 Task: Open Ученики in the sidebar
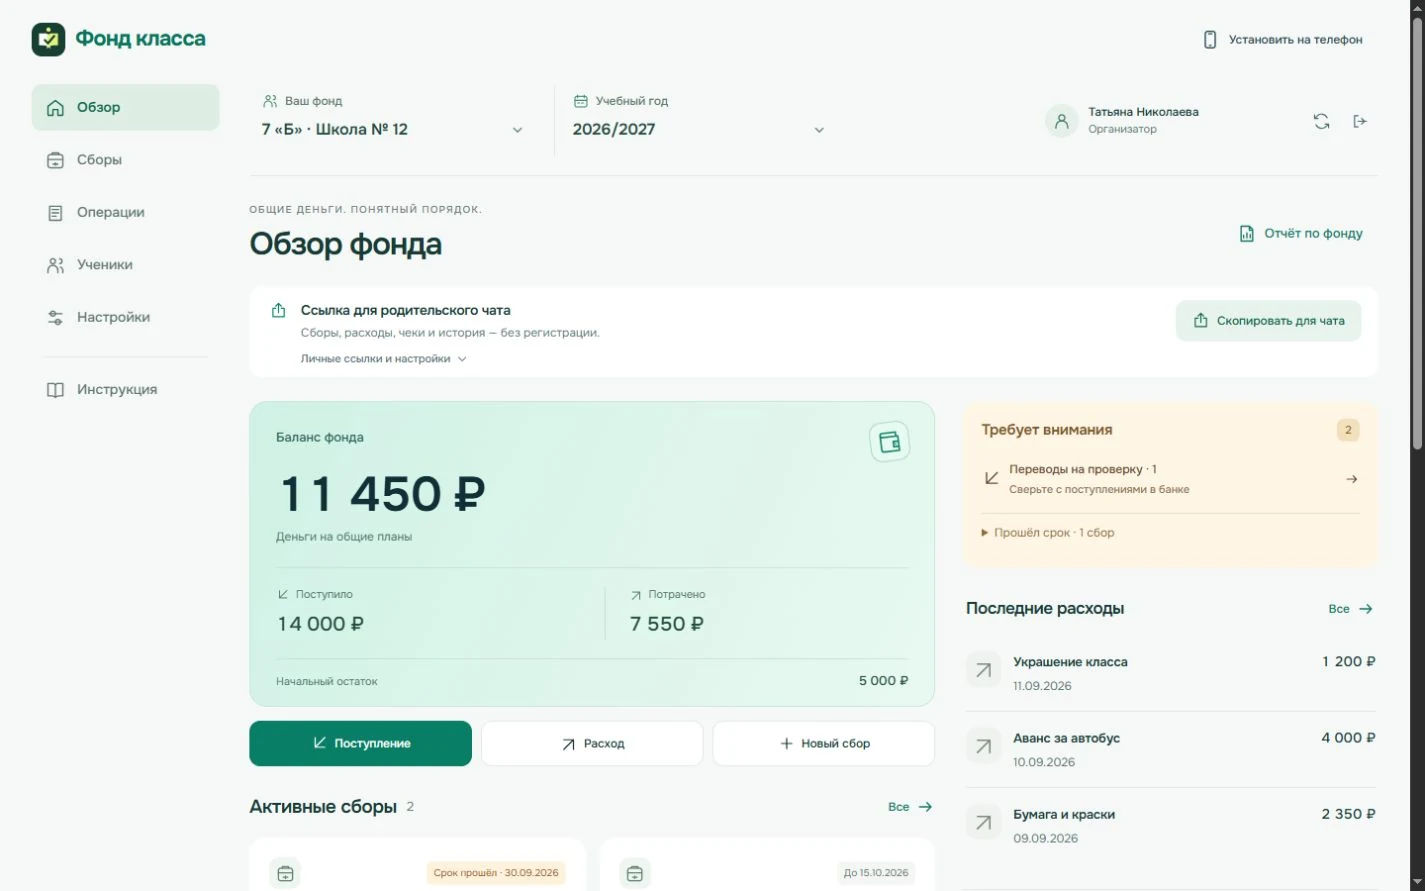tap(125, 265)
